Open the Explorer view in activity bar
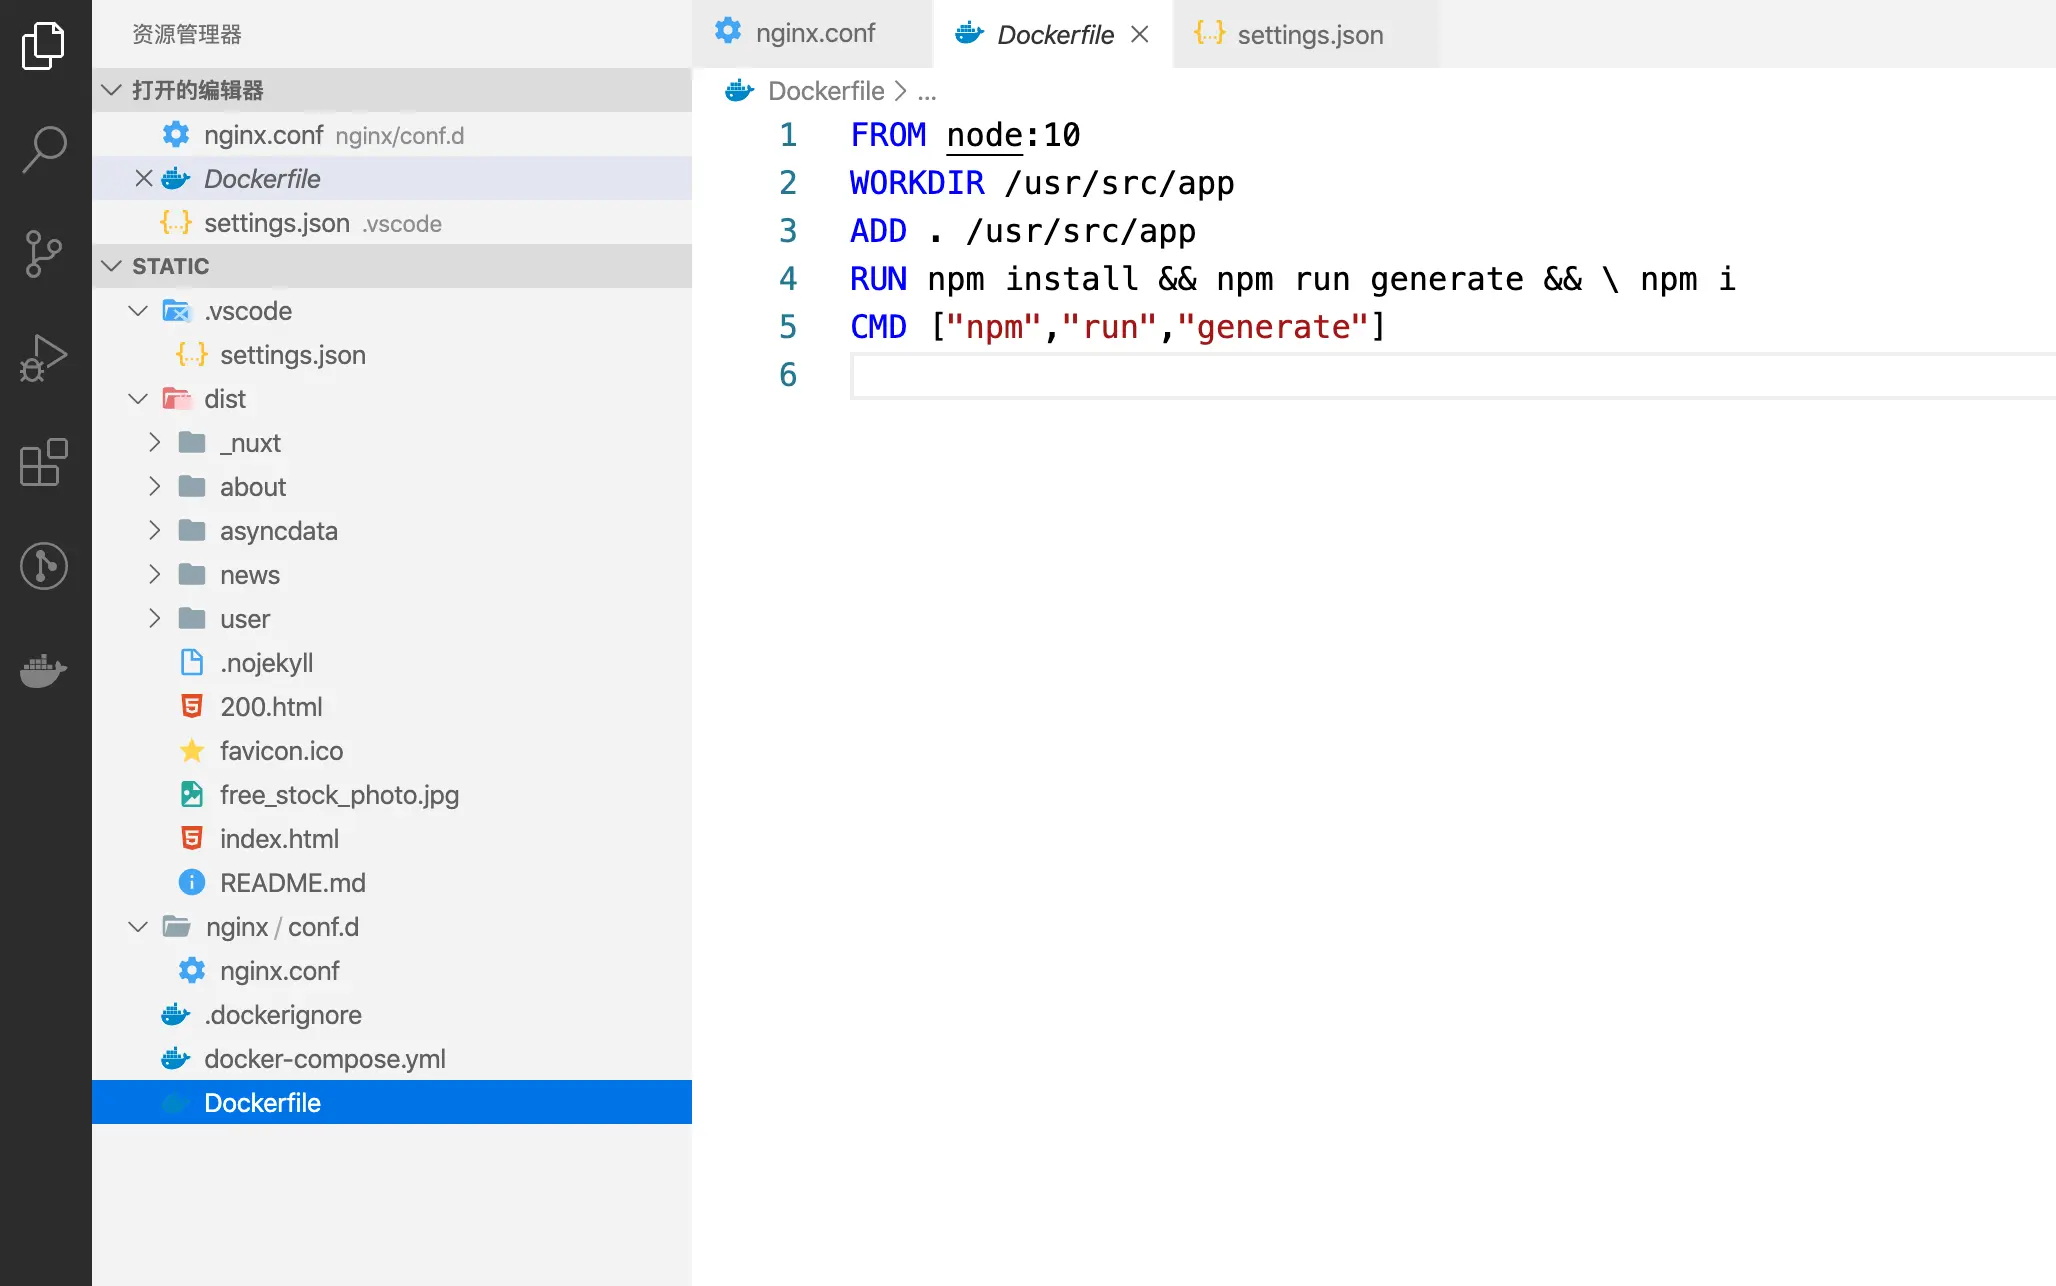This screenshot has height=1286, width=2056. coord(44,46)
